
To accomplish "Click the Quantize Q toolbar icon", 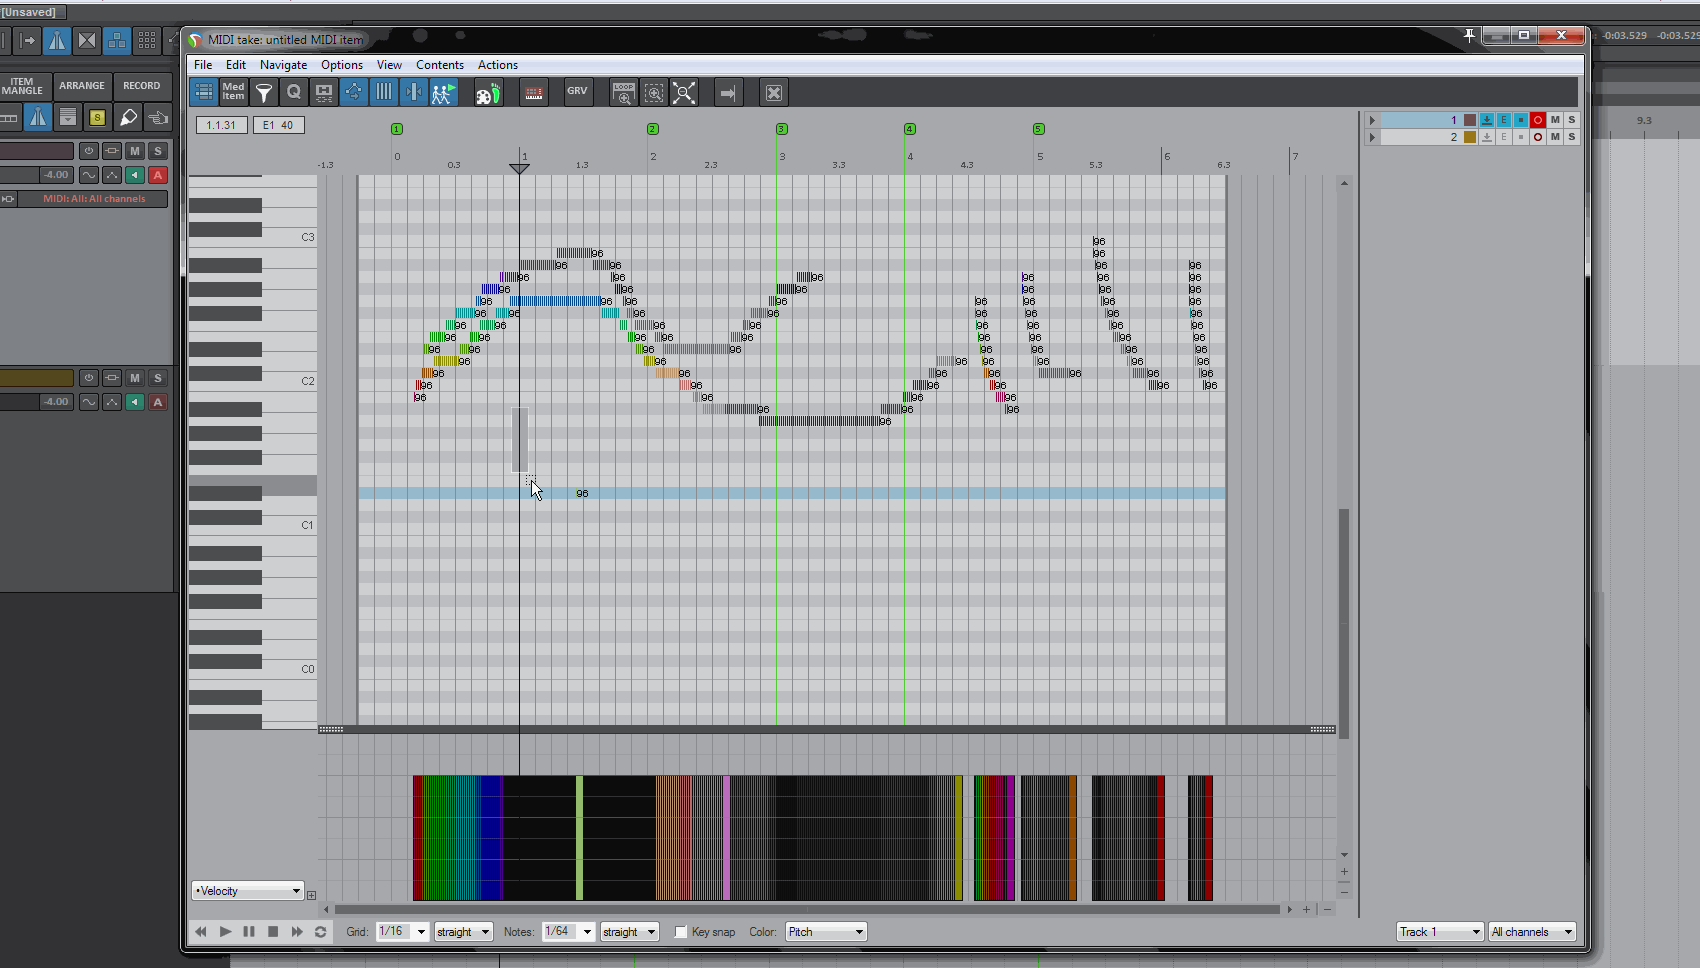I will click(294, 93).
